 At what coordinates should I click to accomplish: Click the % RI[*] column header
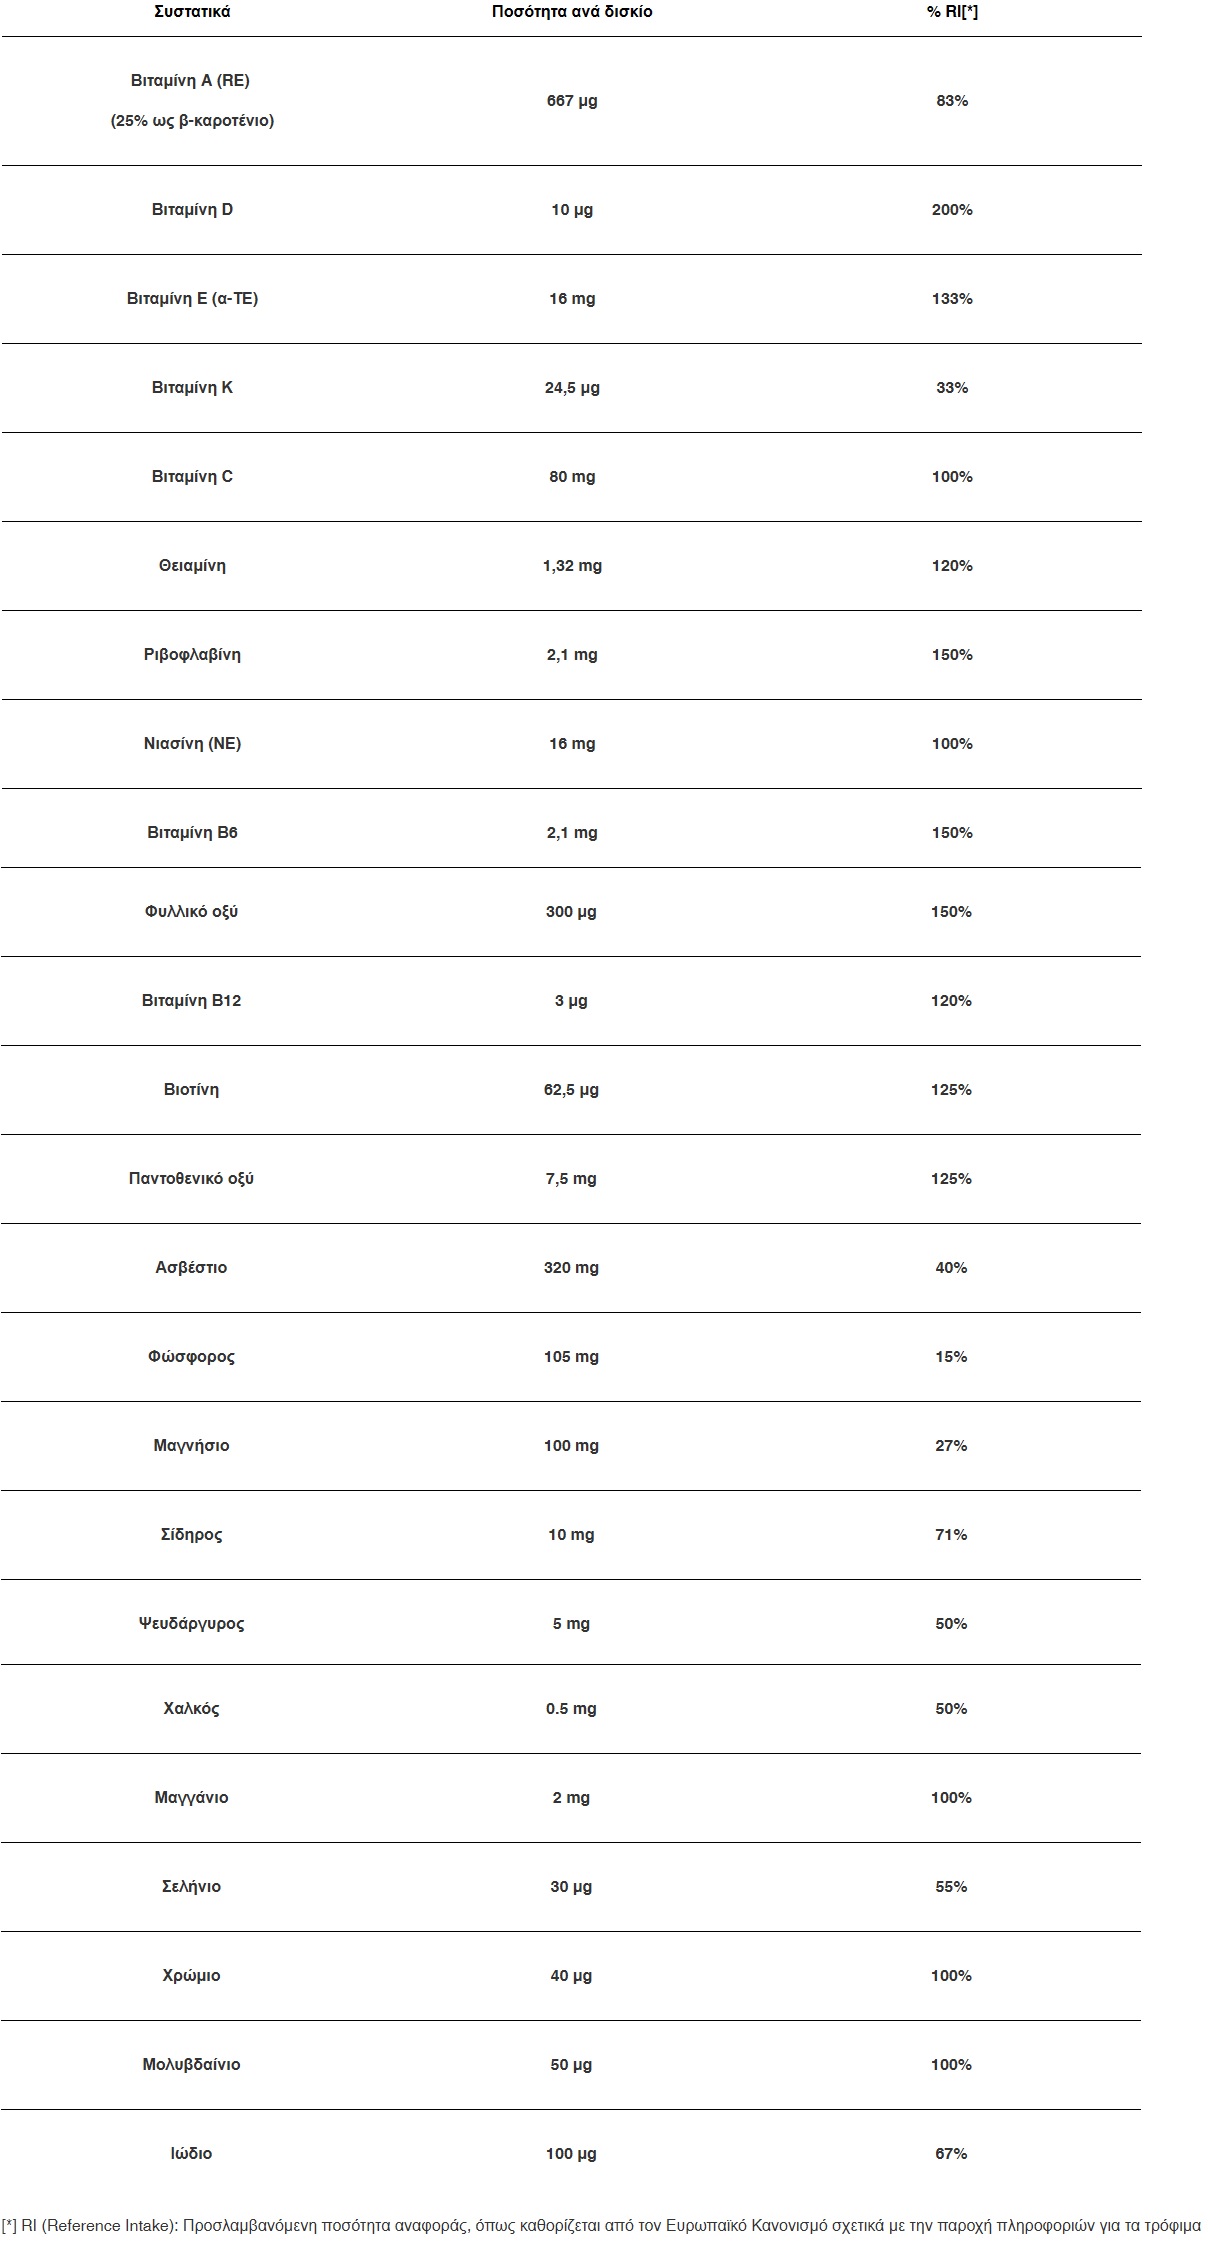click(951, 12)
